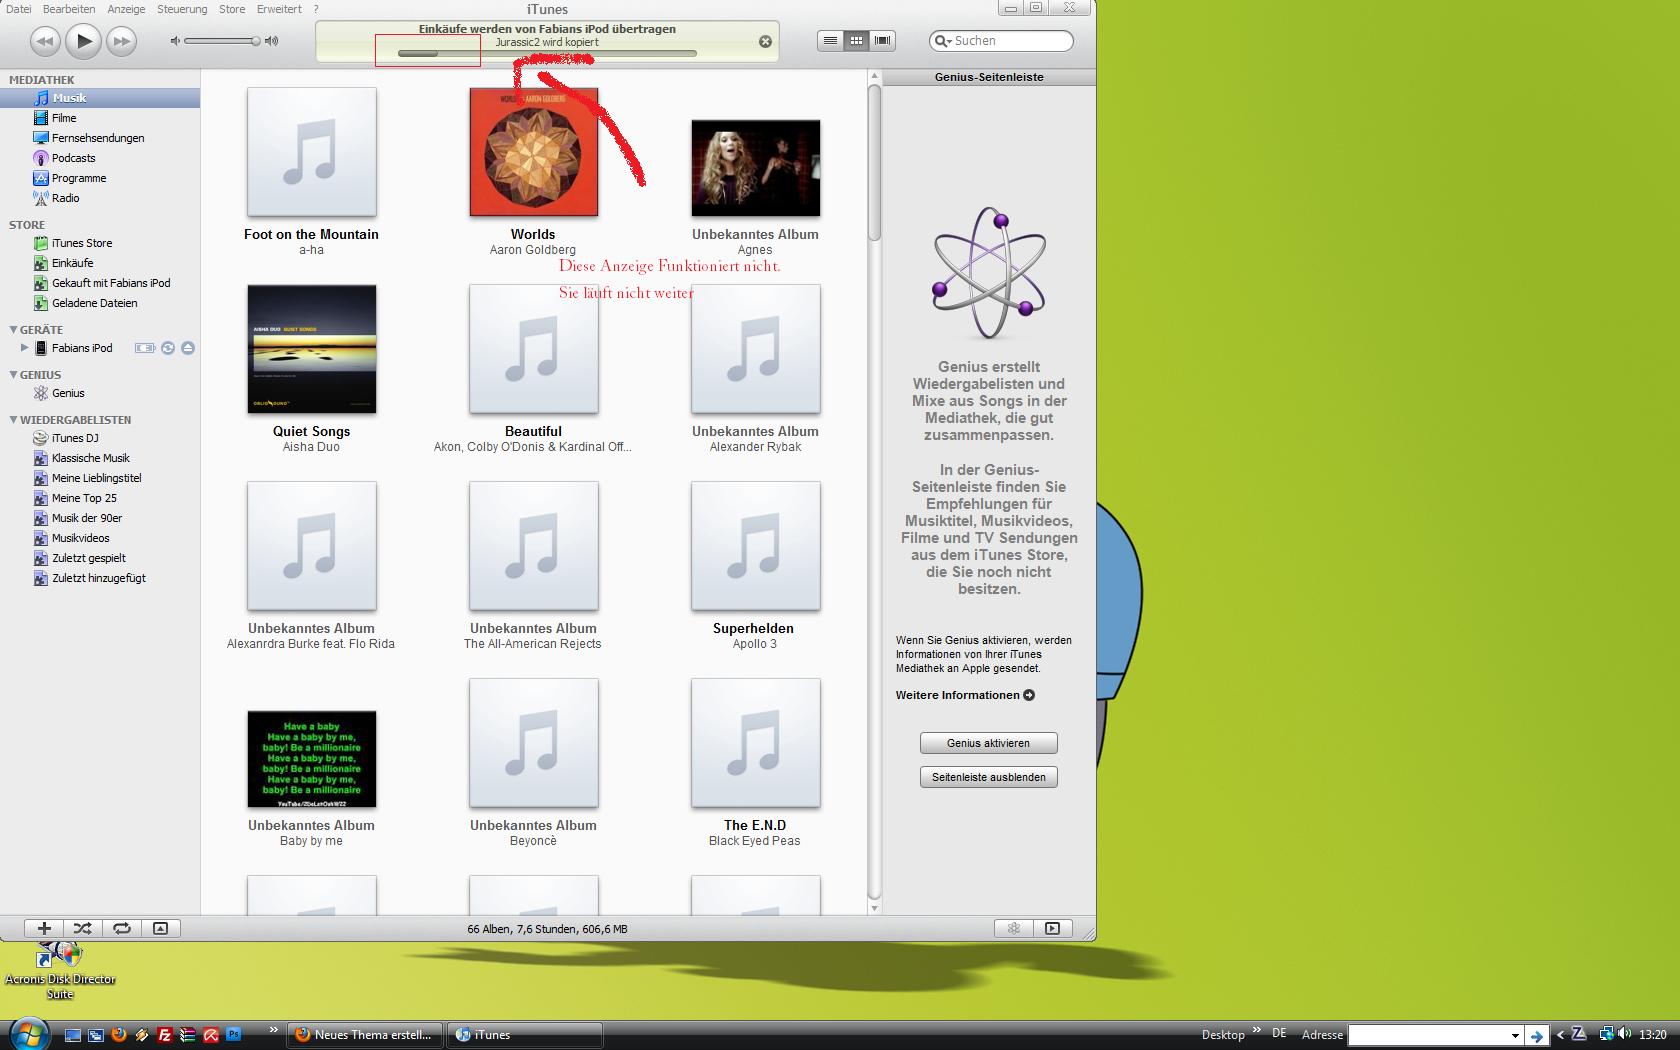Click the Genius aktivieren button
This screenshot has width=1680, height=1050.
click(988, 743)
